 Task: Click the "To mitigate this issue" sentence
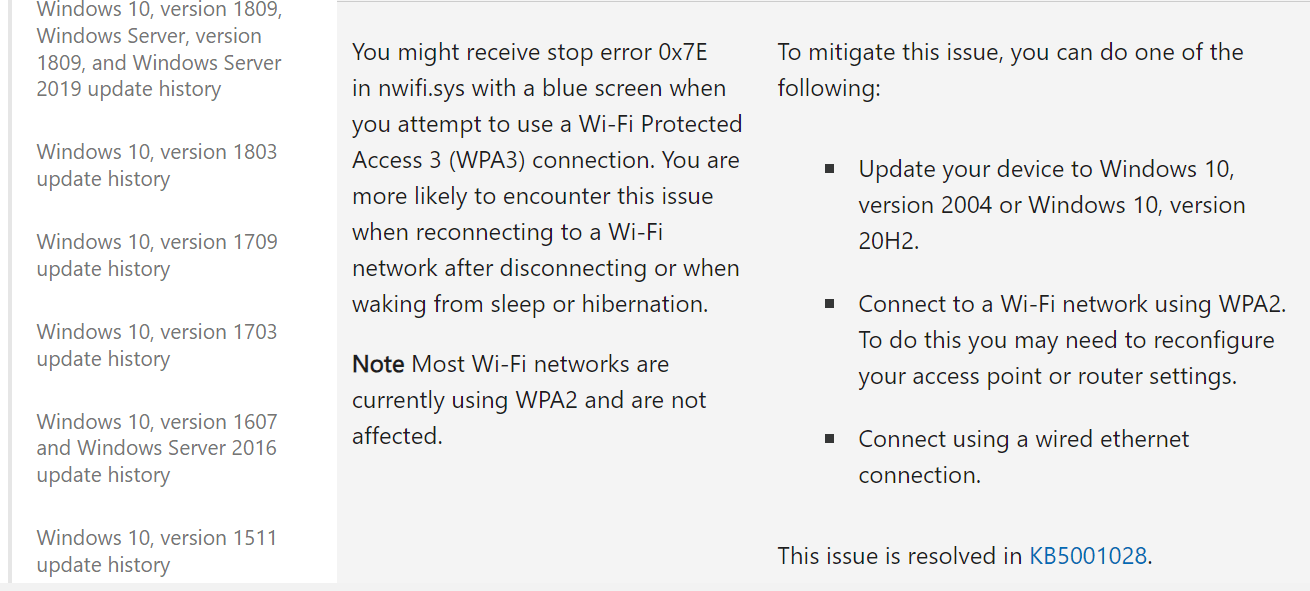[x=1010, y=70]
